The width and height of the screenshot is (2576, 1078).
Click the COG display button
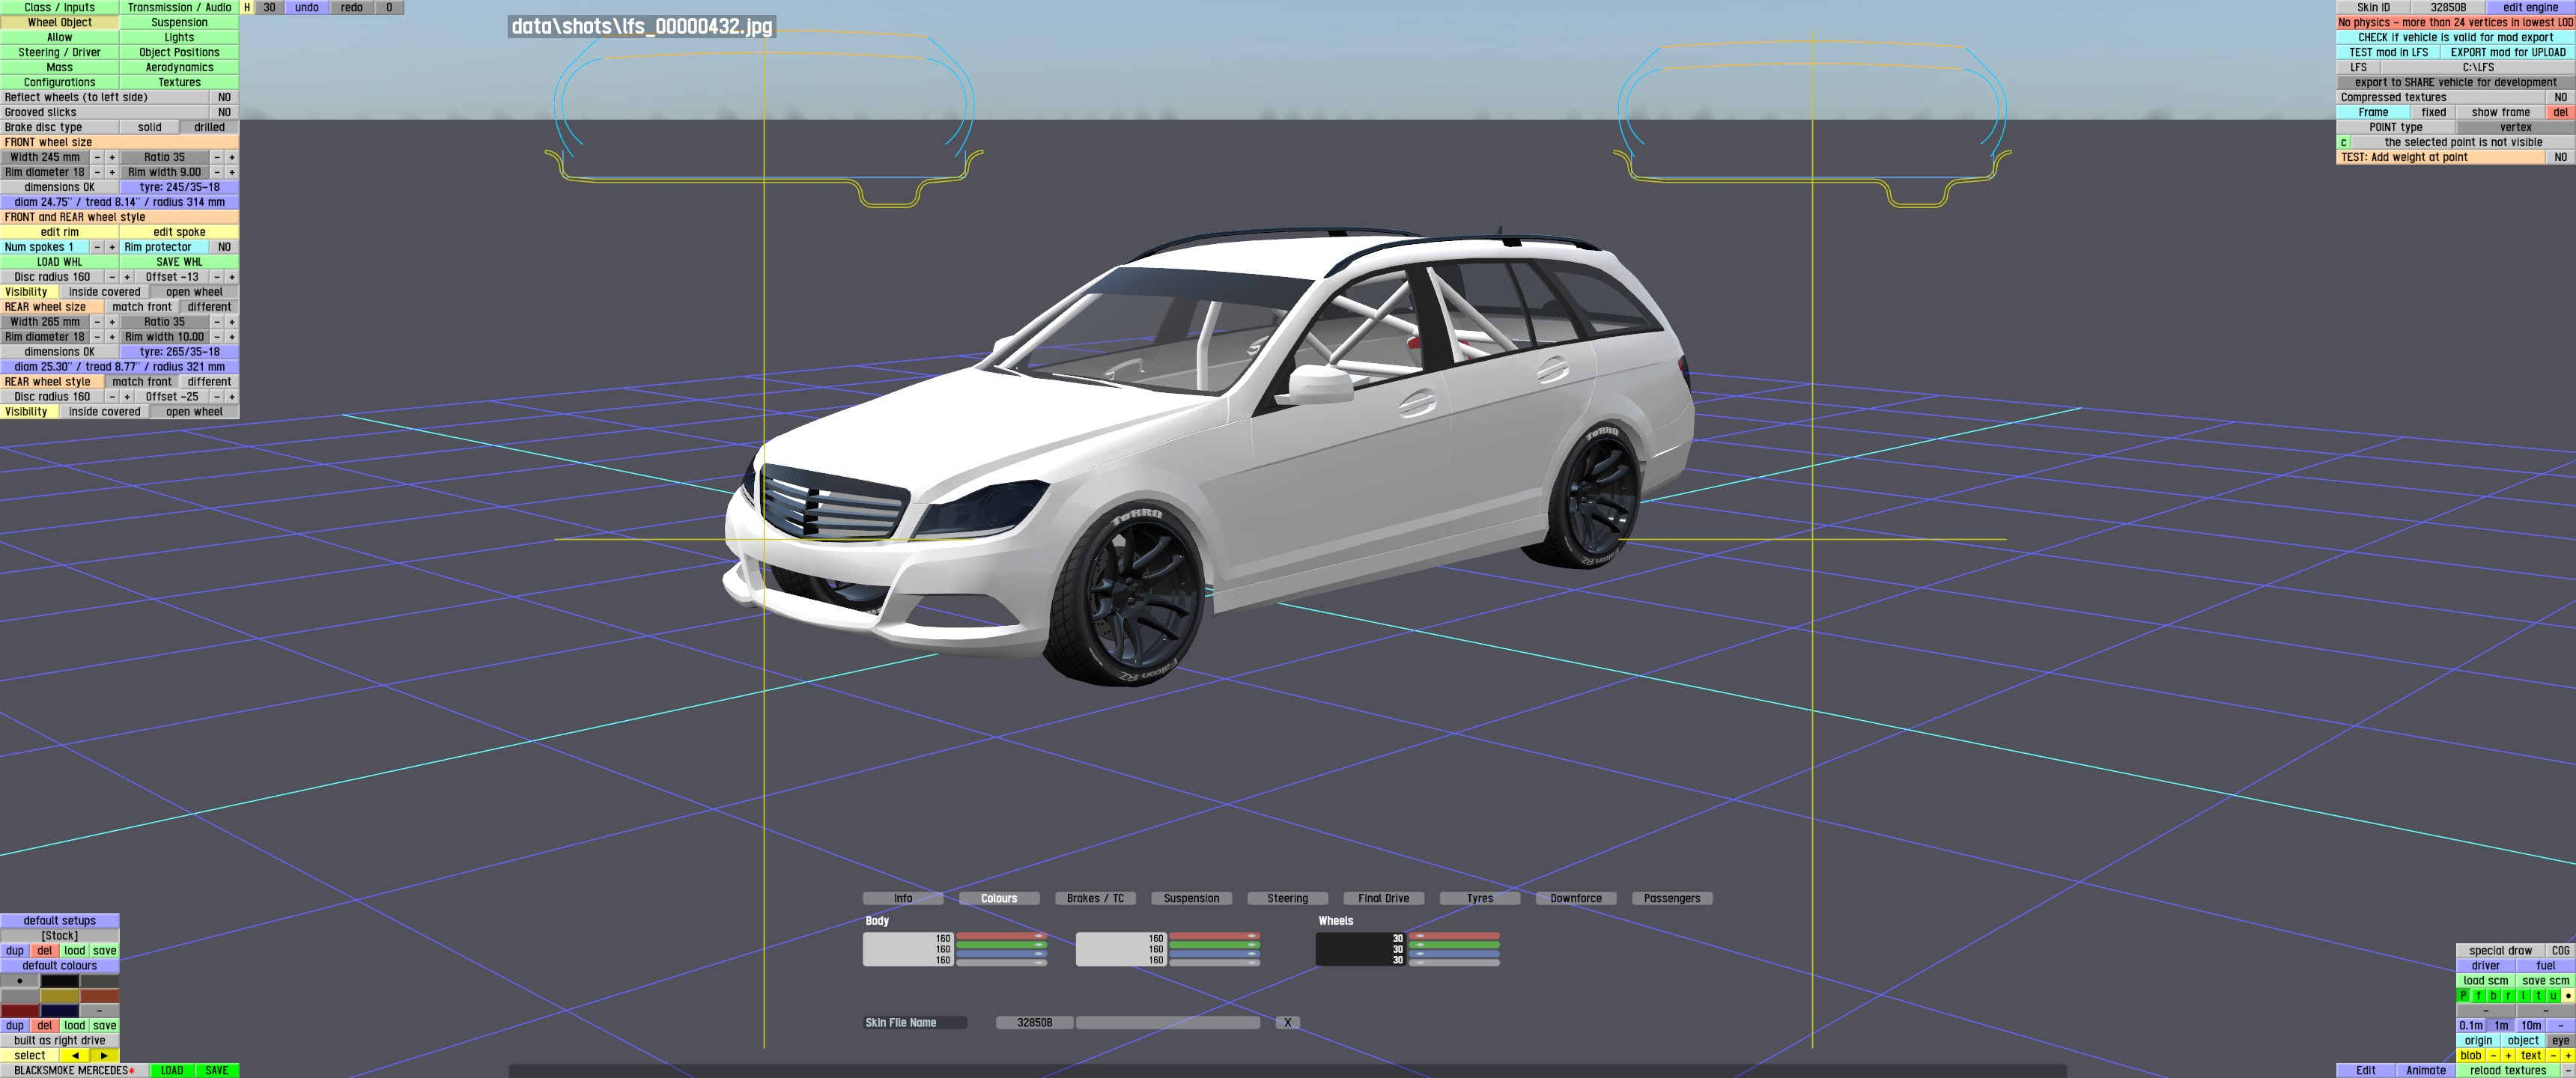pos(2560,950)
